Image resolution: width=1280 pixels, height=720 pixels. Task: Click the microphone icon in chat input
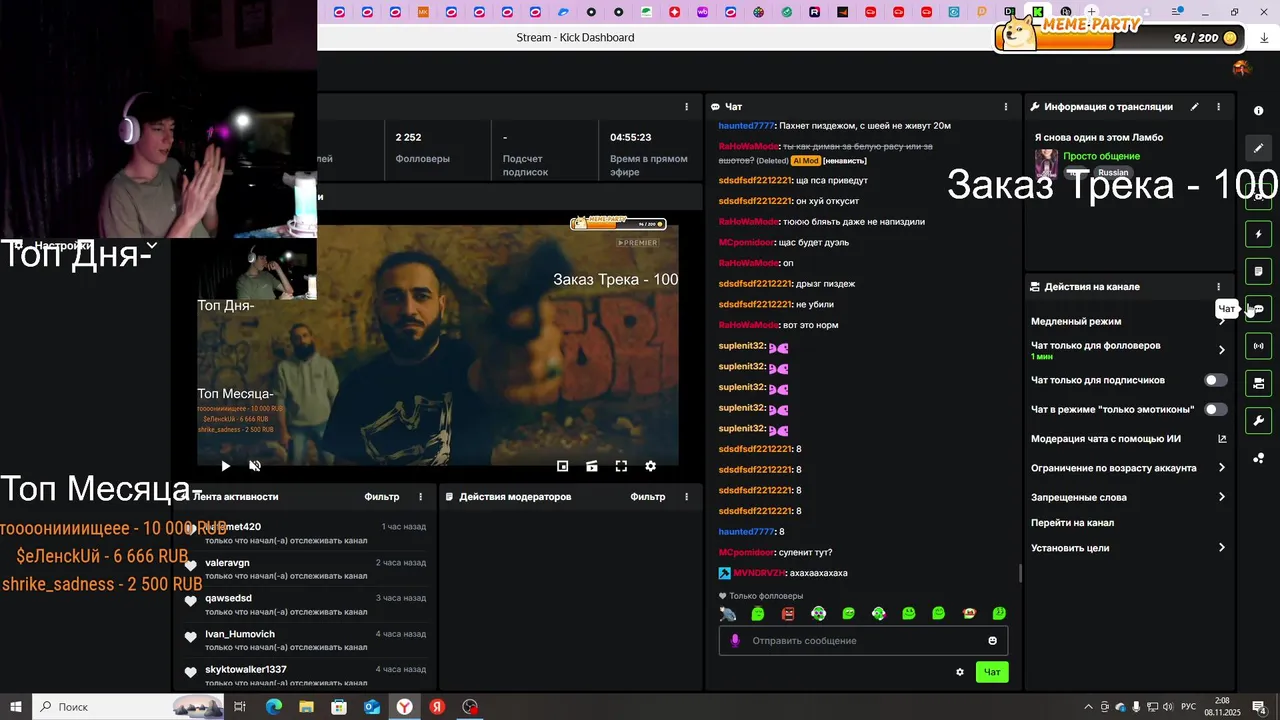[x=735, y=641]
